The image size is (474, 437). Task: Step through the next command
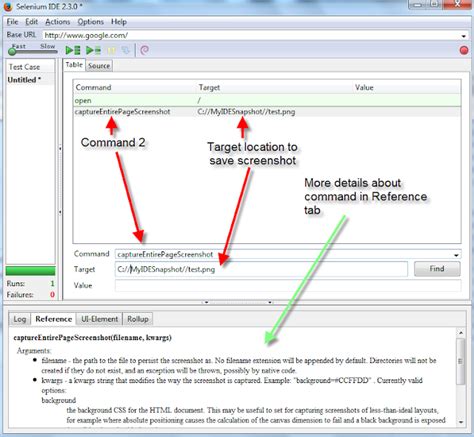click(x=126, y=51)
